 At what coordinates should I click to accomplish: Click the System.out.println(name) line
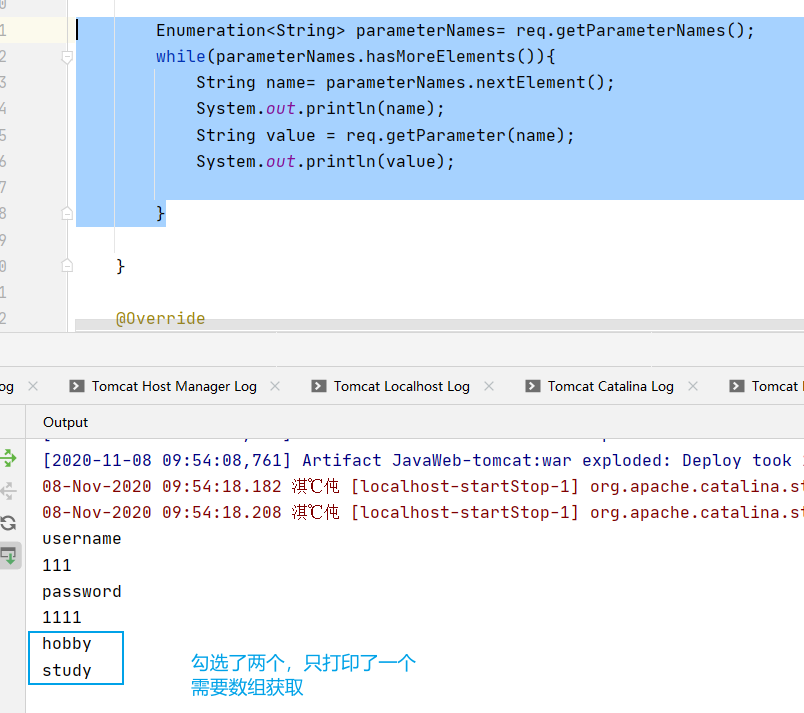(320, 109)
